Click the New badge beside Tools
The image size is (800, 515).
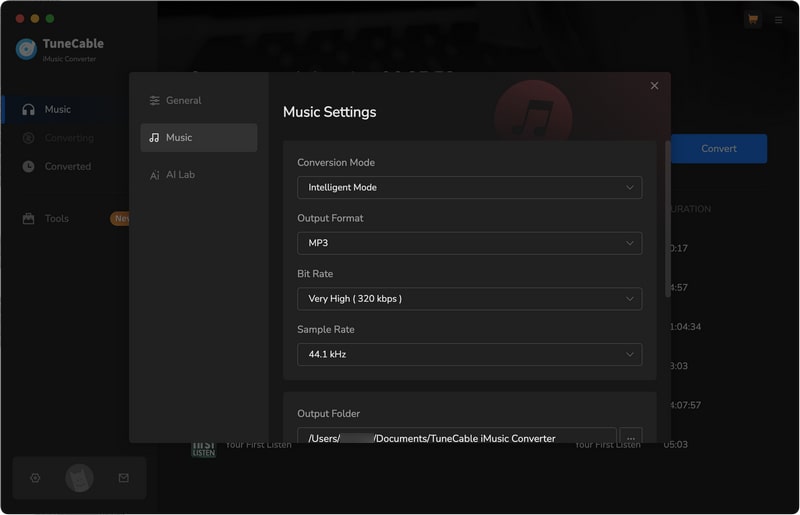[x=120, y=218]
